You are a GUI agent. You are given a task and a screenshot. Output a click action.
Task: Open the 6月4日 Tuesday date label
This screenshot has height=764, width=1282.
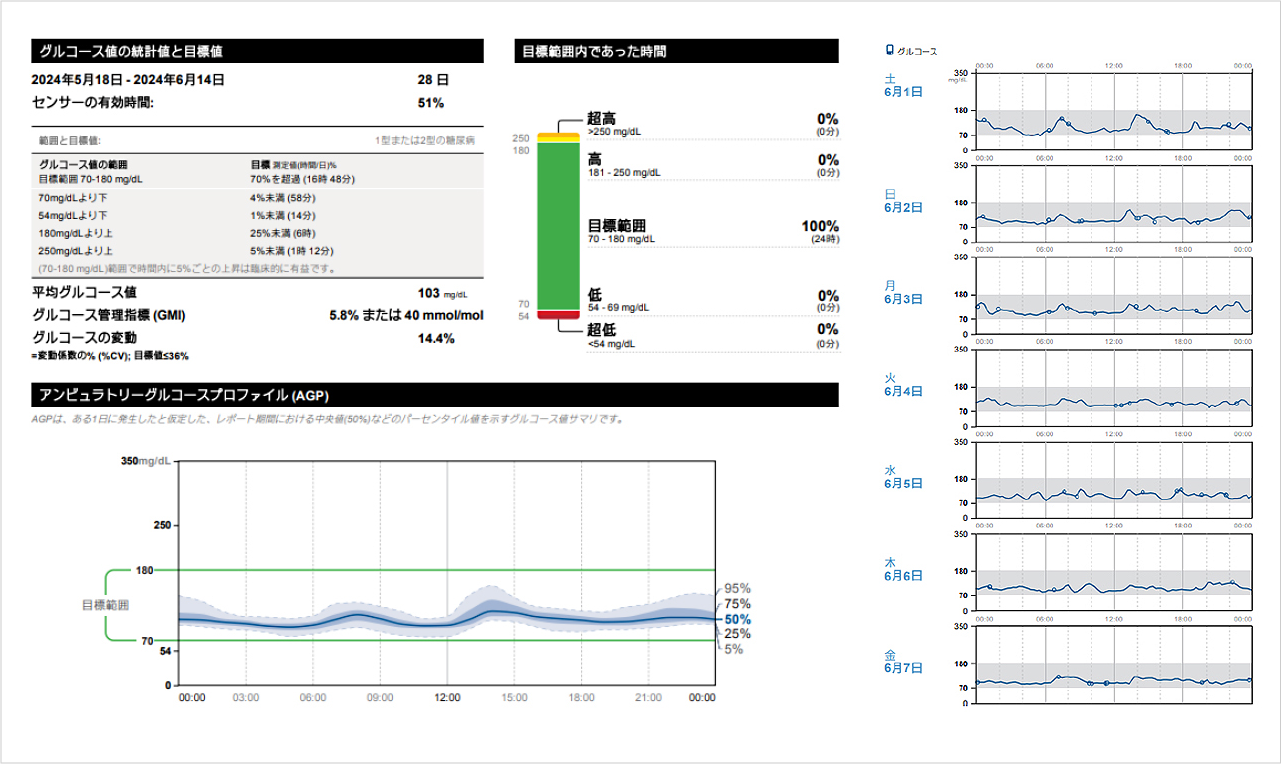pos(903,384)
